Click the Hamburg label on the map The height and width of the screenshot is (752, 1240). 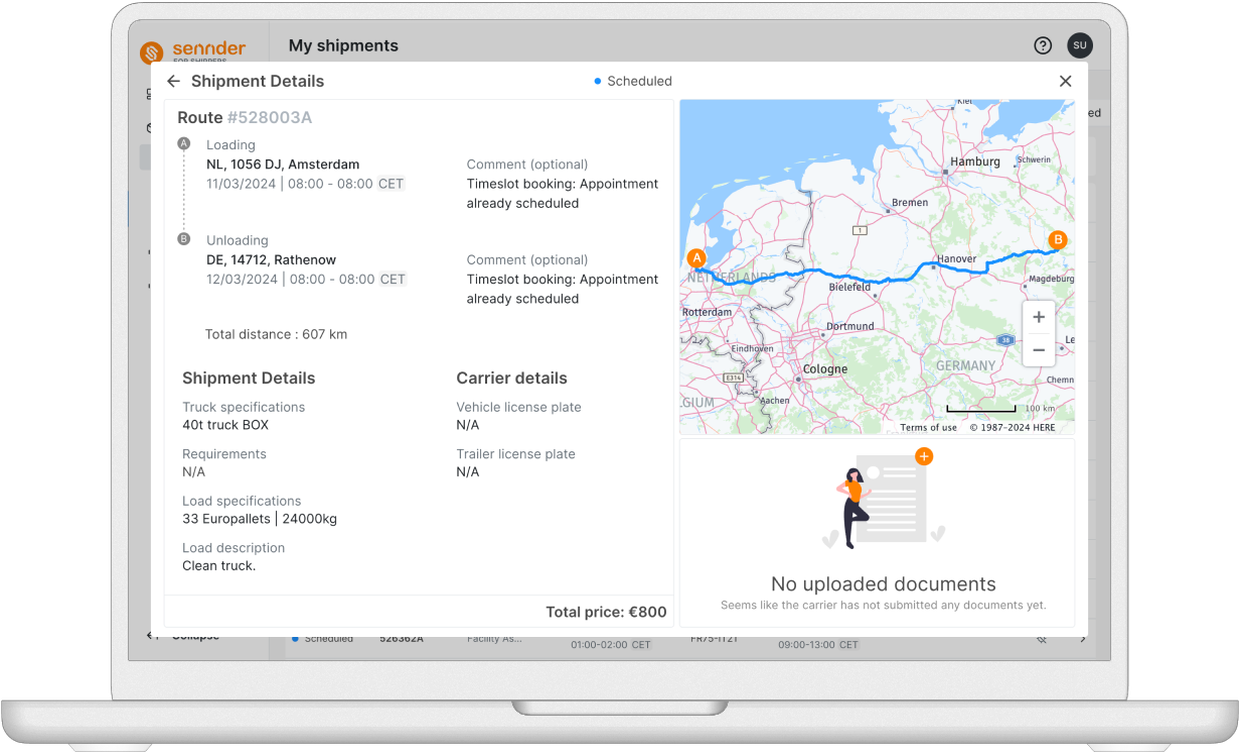pyautogui.click(x=975, y=161)
